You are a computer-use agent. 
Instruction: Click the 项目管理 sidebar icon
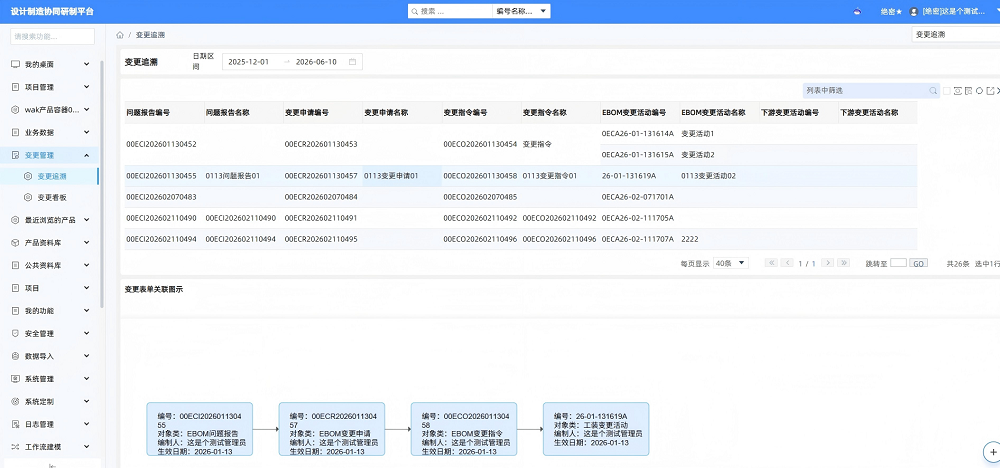pyautogui.click(x=15, y=87)
